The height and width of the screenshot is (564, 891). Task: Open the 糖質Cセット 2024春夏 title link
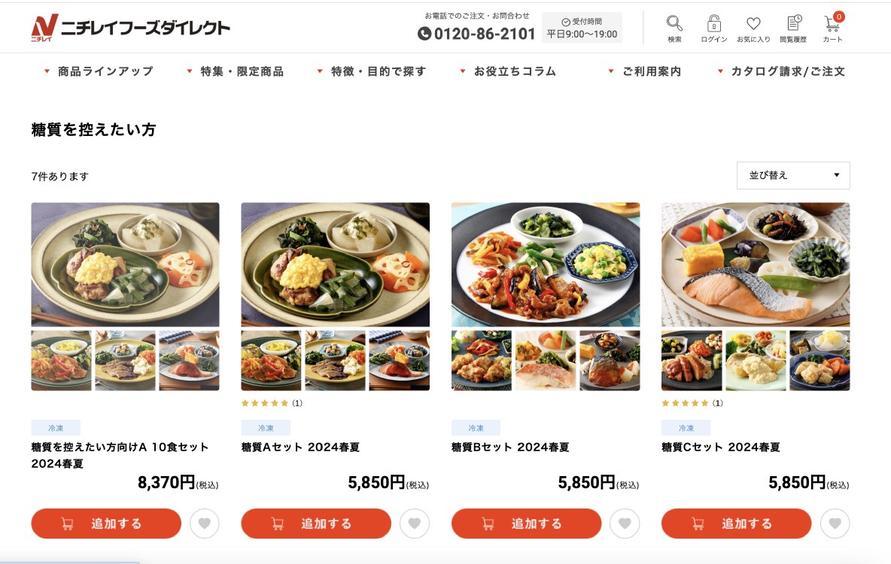click(x=721, y=448)
